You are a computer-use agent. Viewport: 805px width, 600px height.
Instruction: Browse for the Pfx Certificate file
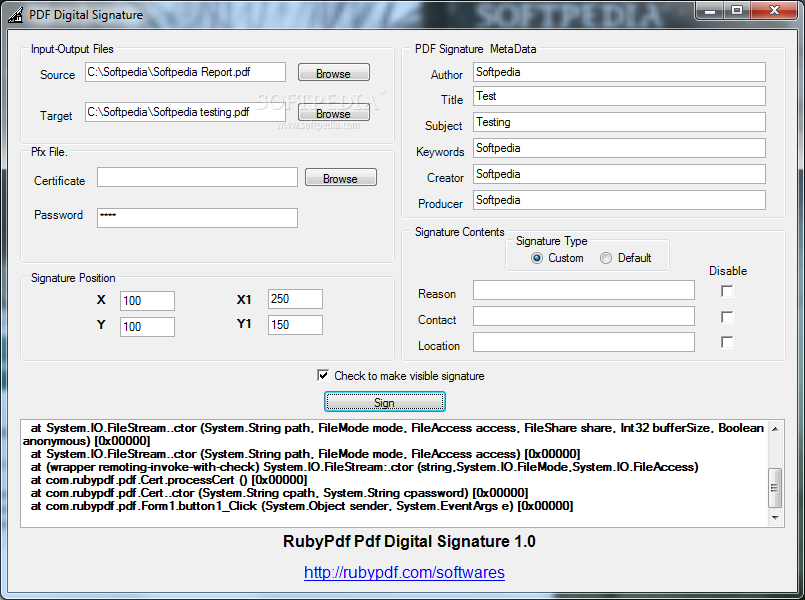340,178
